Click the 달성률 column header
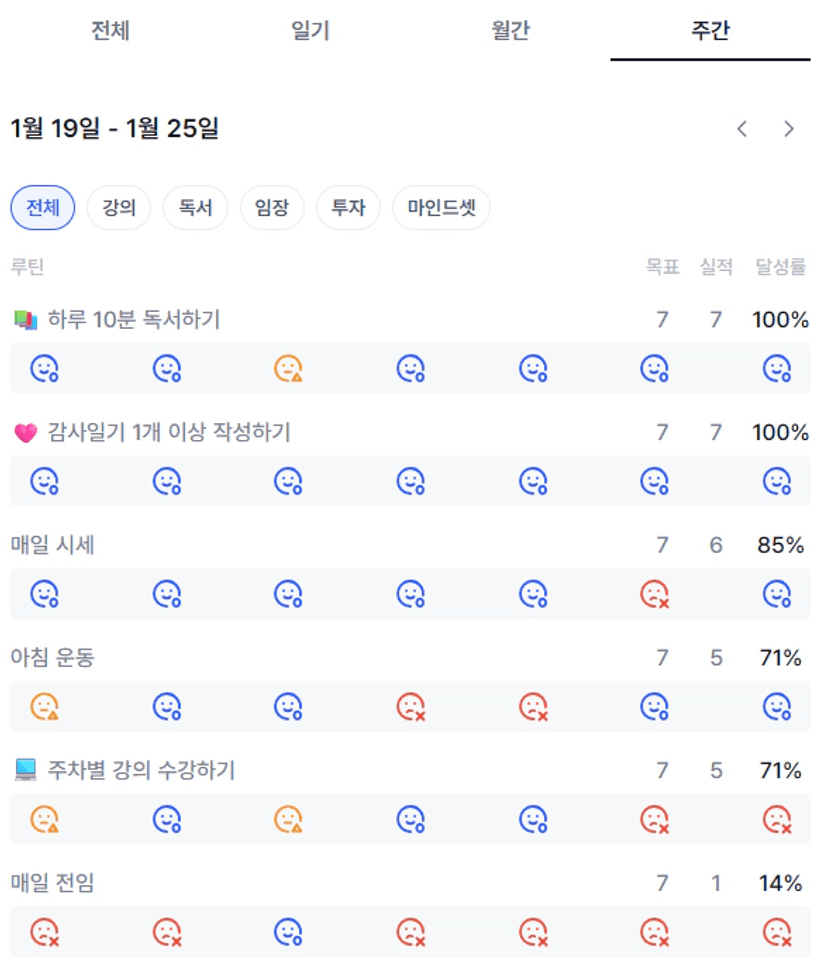Image resolution: width=827 pixels, height=976 pixels. (780, 267)
